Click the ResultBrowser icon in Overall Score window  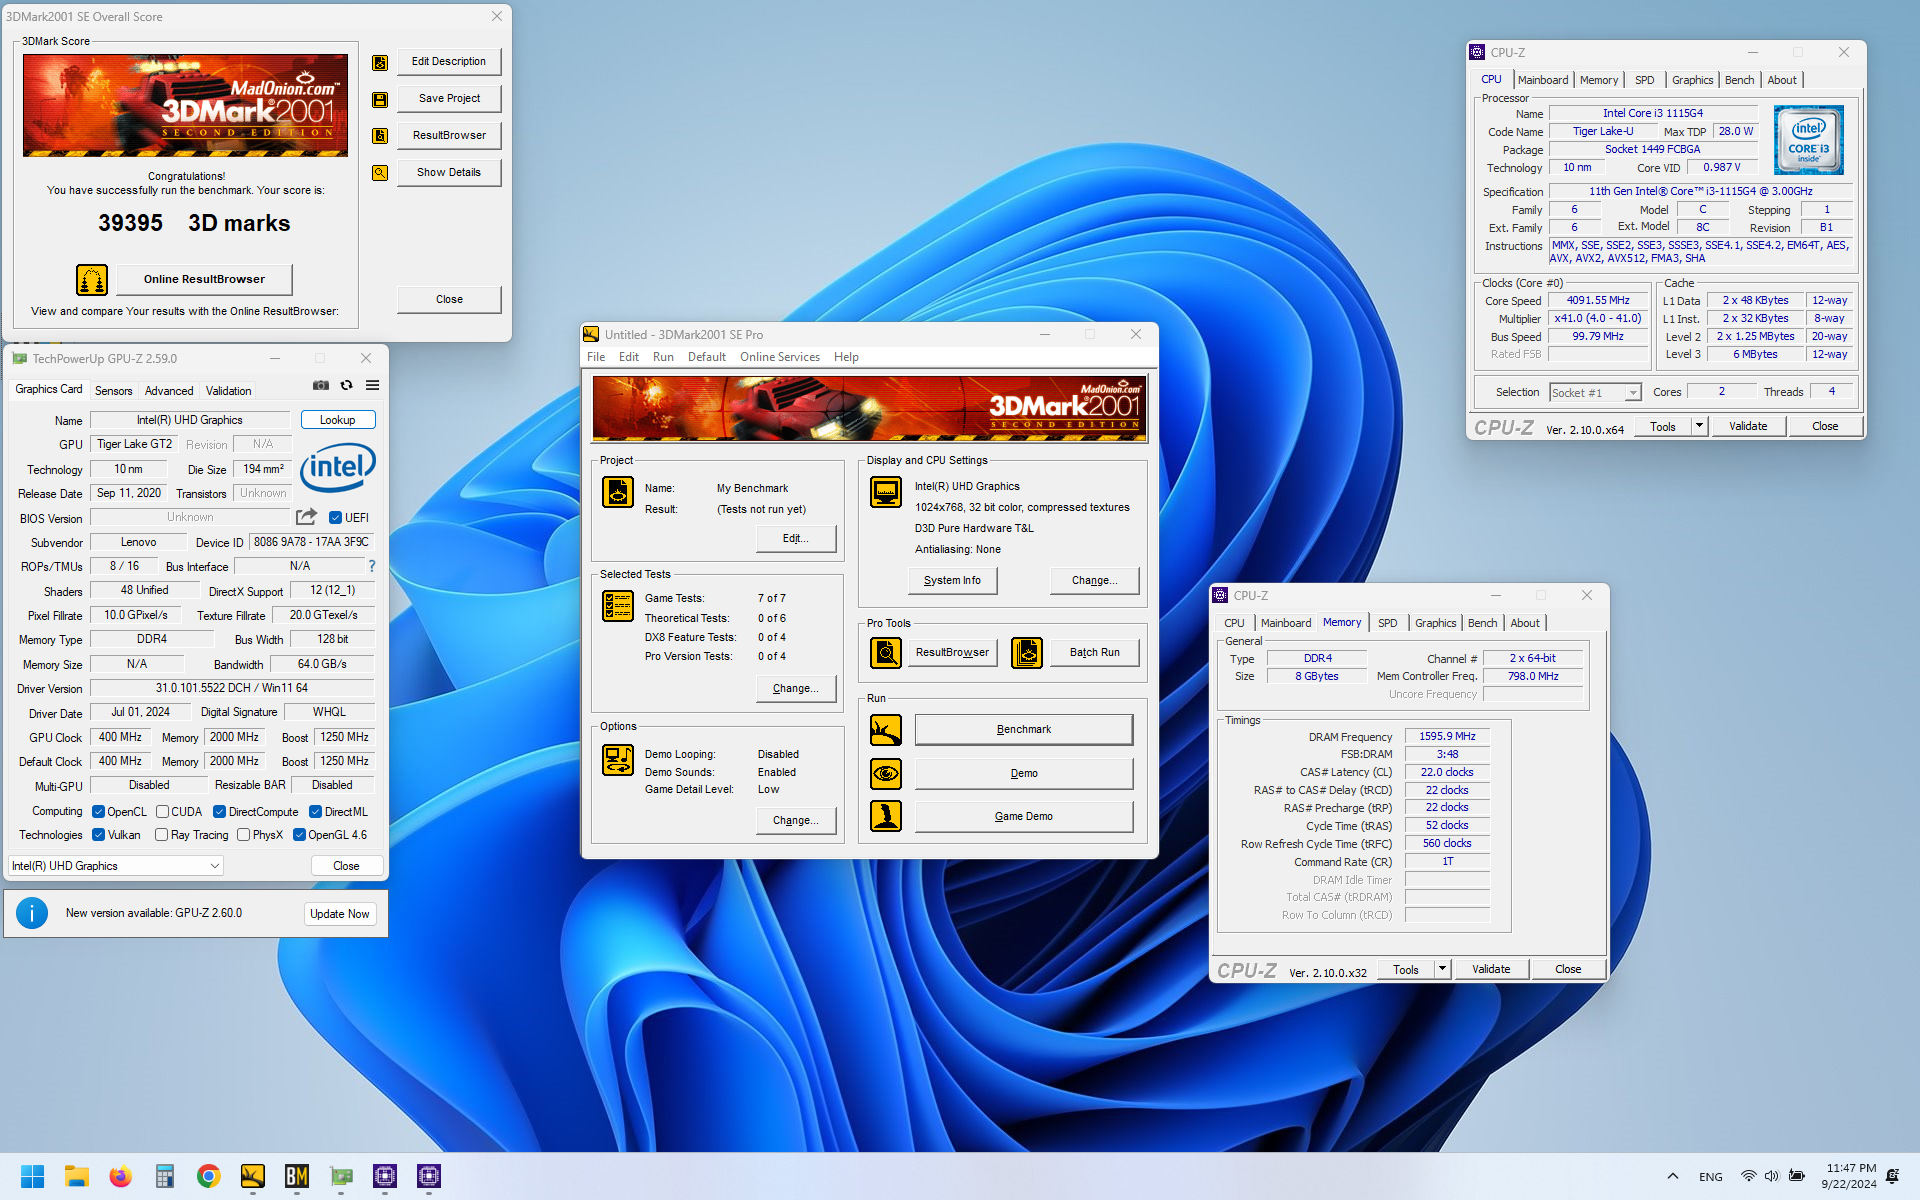380,136
